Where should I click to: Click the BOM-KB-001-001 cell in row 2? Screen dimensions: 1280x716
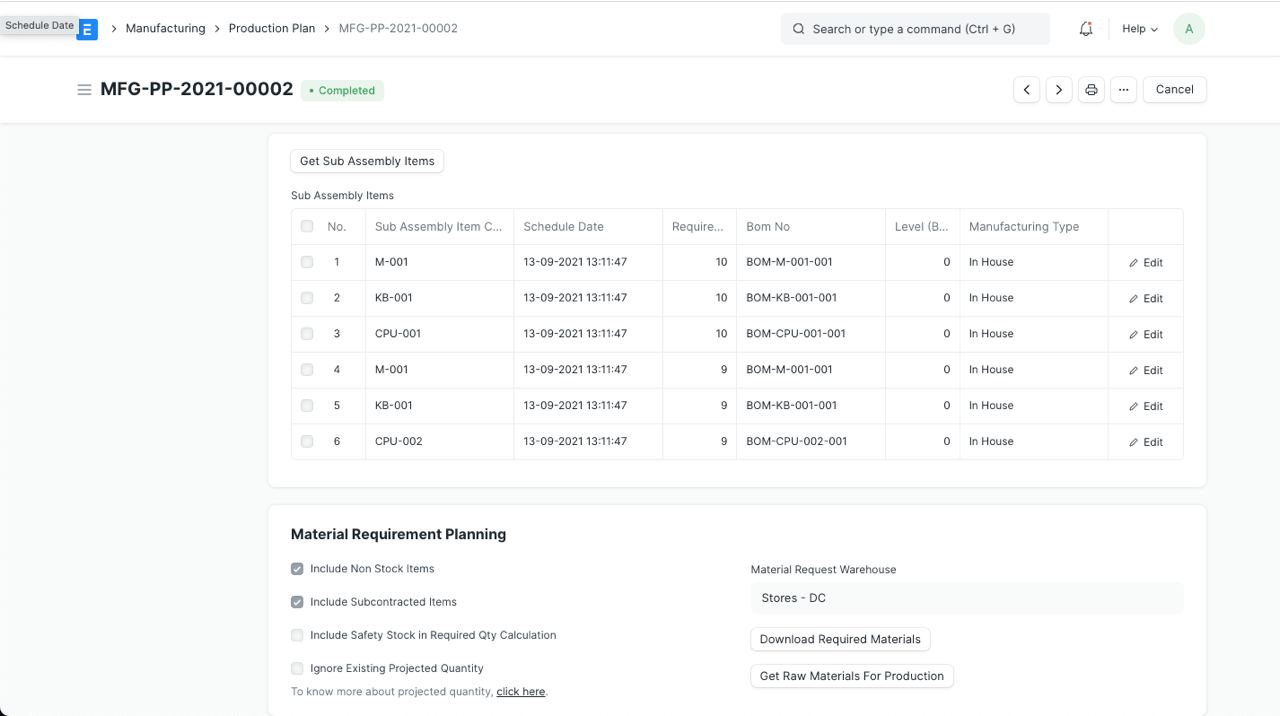(x=811, y=298)
